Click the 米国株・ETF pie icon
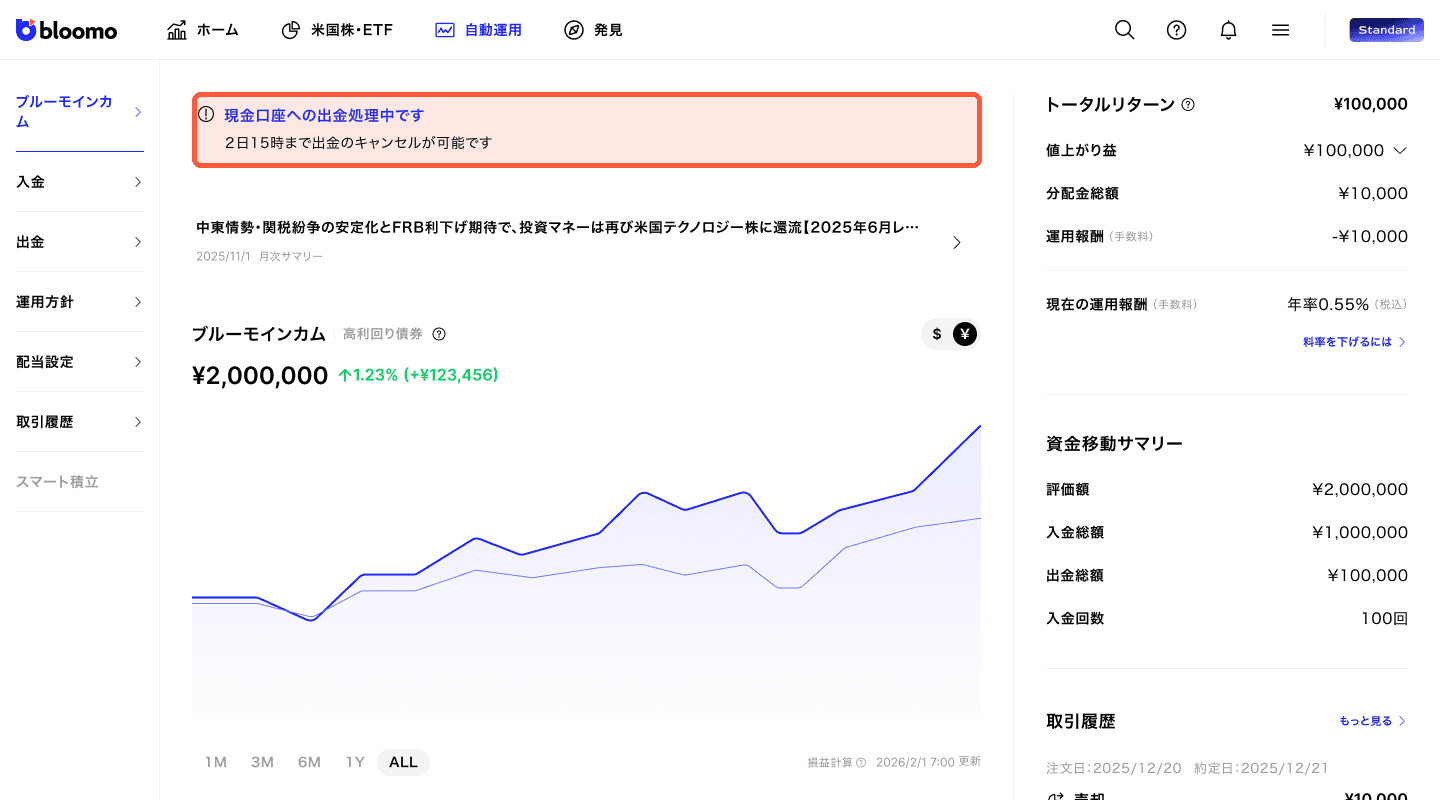Image resolution: width=1440 pixels, height=800 pixels. [291, 30]
